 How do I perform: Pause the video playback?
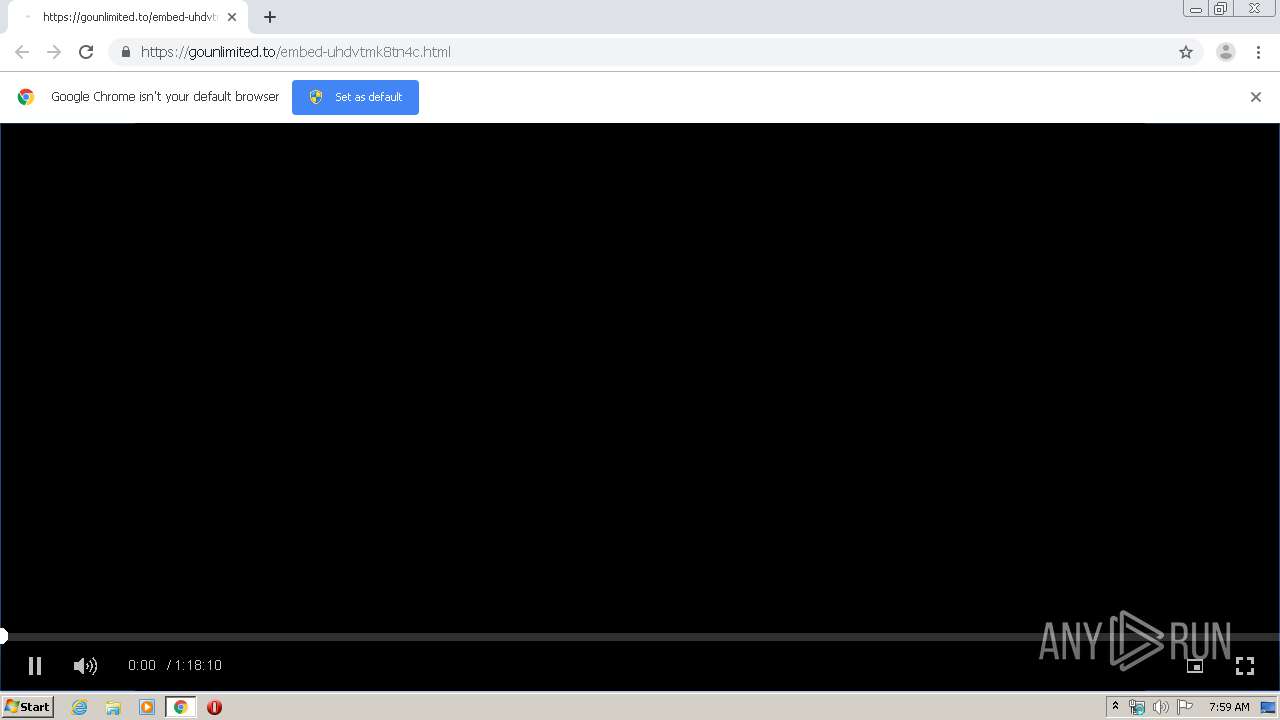(x=35, y=665)
